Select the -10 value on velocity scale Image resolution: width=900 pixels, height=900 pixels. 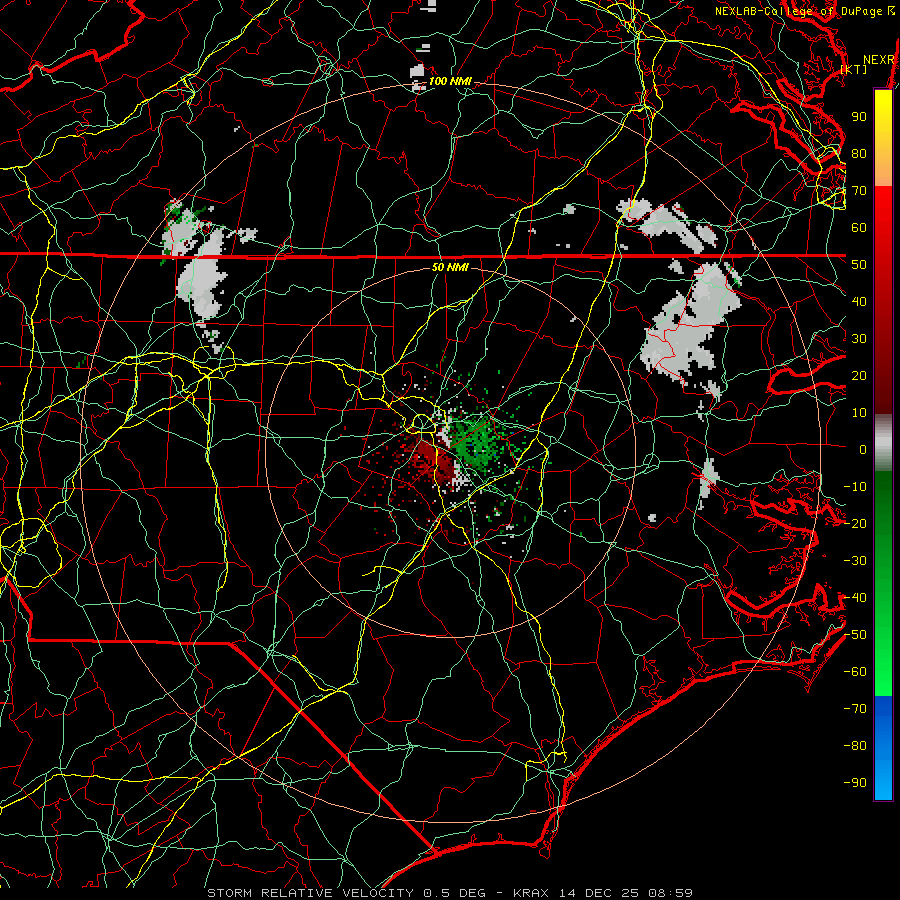click(x=855, y=487)
